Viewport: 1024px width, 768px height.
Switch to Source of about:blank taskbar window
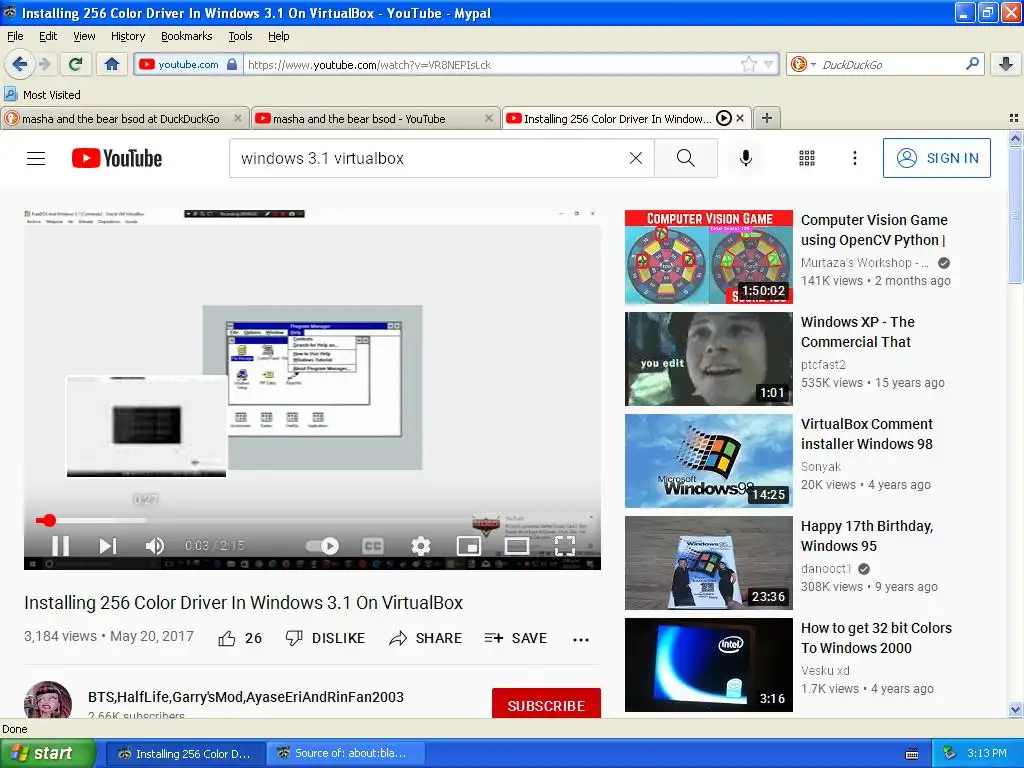tap(345, 753)
